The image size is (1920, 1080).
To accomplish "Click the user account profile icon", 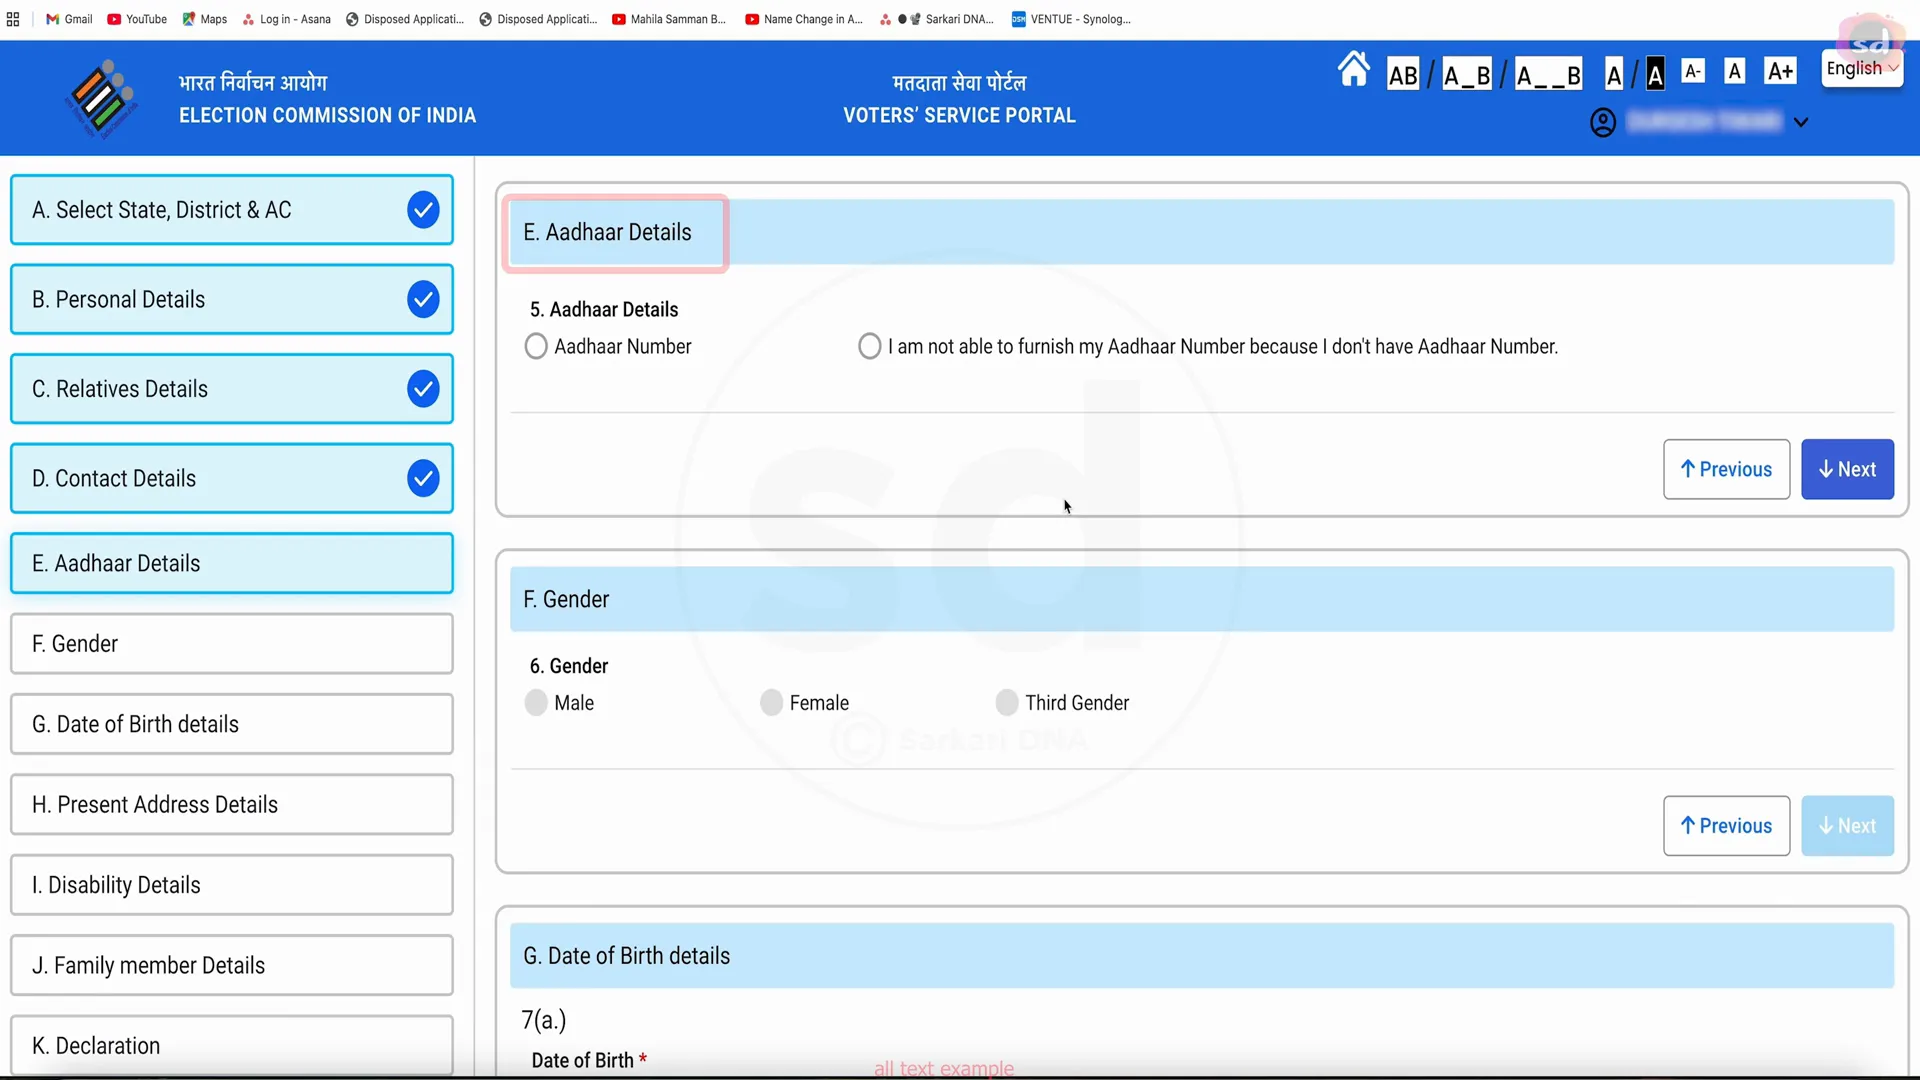I will tap(1604, 121).
